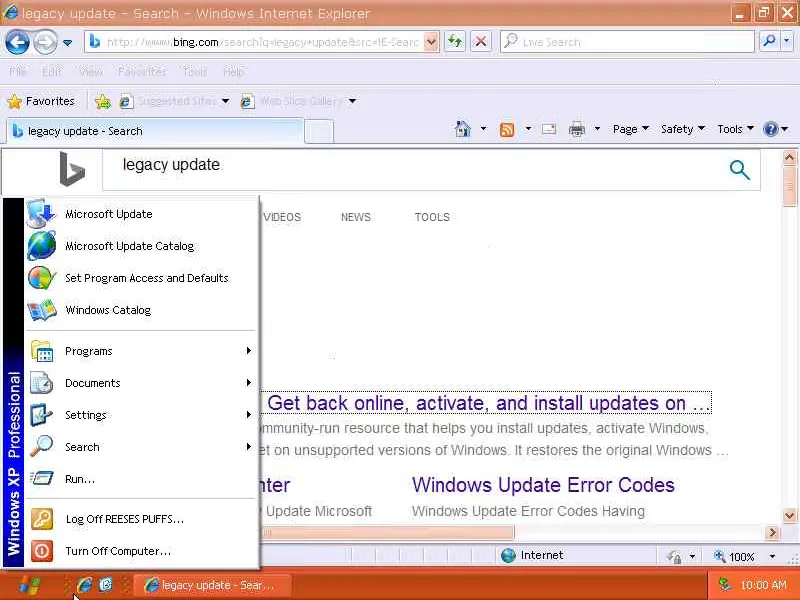This screenshot has height=600, width=800.
Task: Select the legacy update - Search tab
Action: (154, 131)
